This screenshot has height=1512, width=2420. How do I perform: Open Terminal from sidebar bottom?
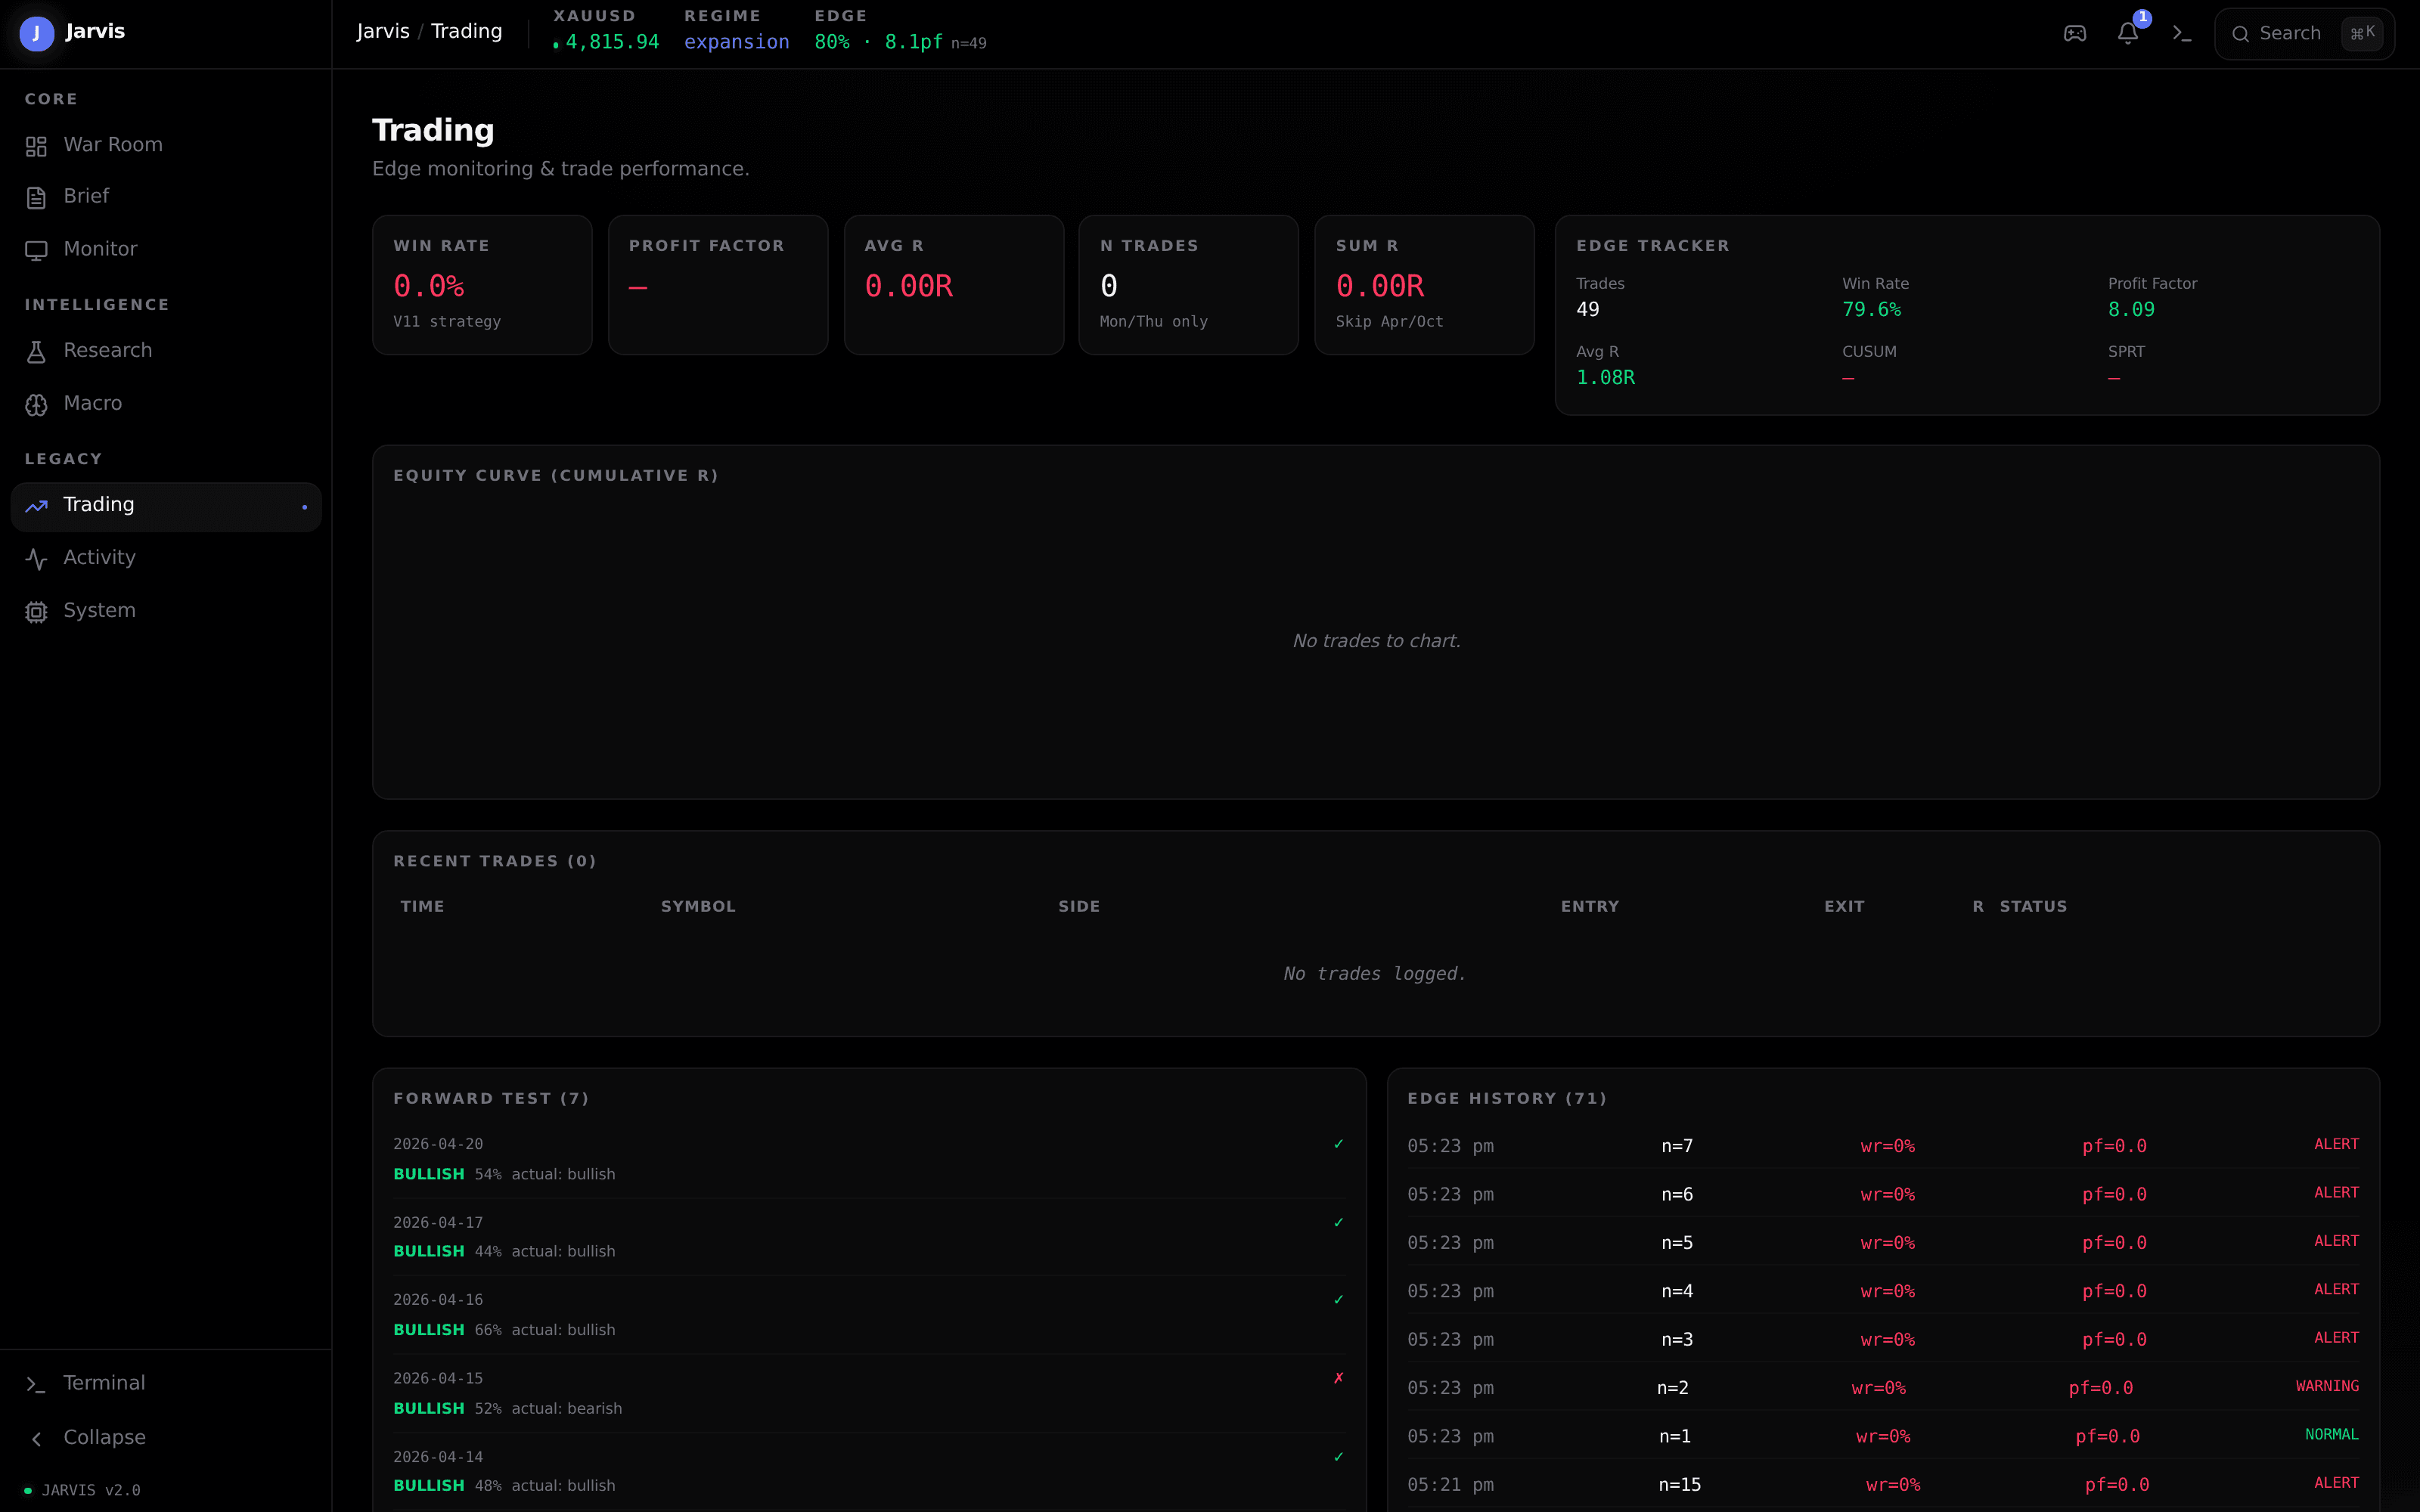coord(166,1383)
